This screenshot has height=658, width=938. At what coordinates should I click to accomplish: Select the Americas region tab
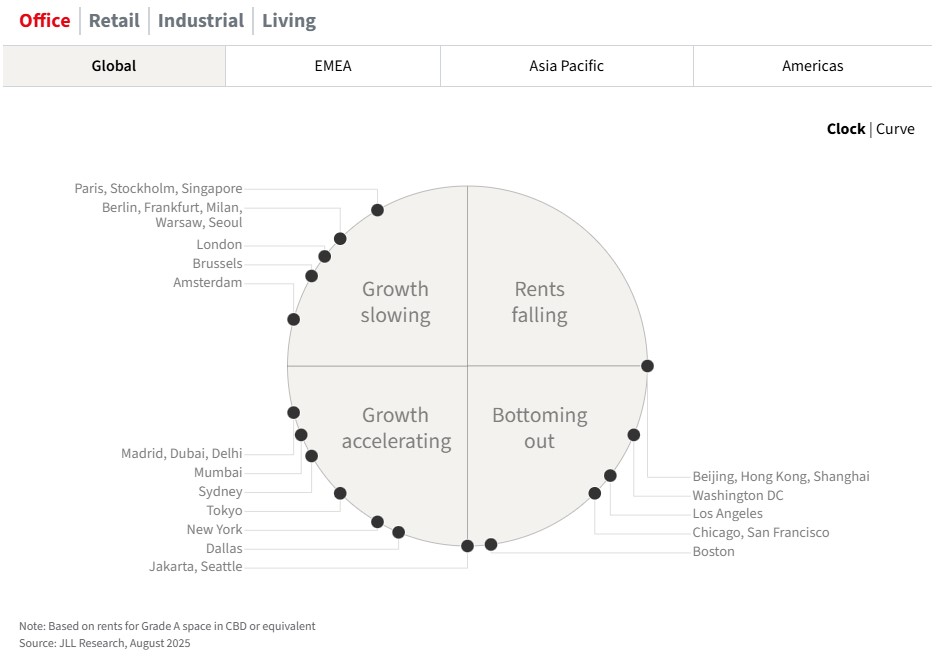812,66
